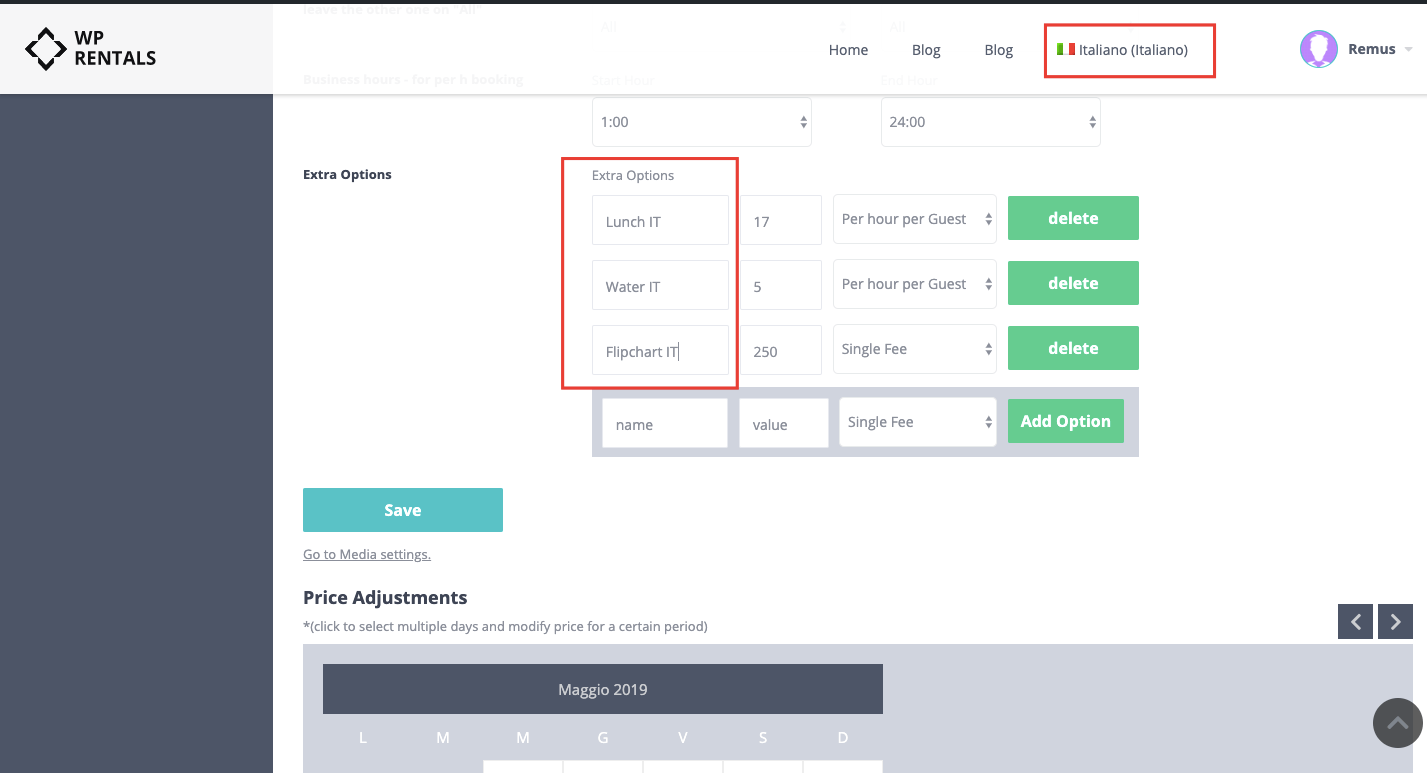Screen dimensions: 1427x773
Task: Select the first Blog menu item
Action: 925,49
